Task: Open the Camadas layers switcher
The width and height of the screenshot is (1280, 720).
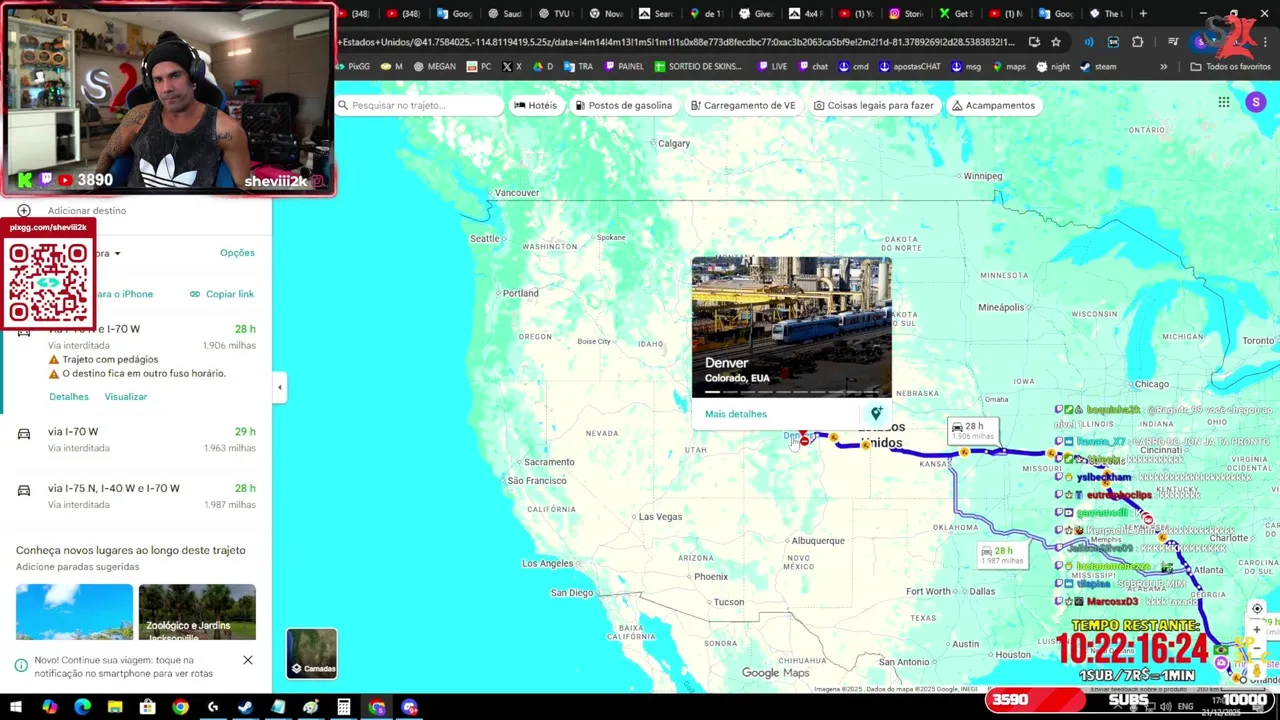Action: [x=312, y=653]
